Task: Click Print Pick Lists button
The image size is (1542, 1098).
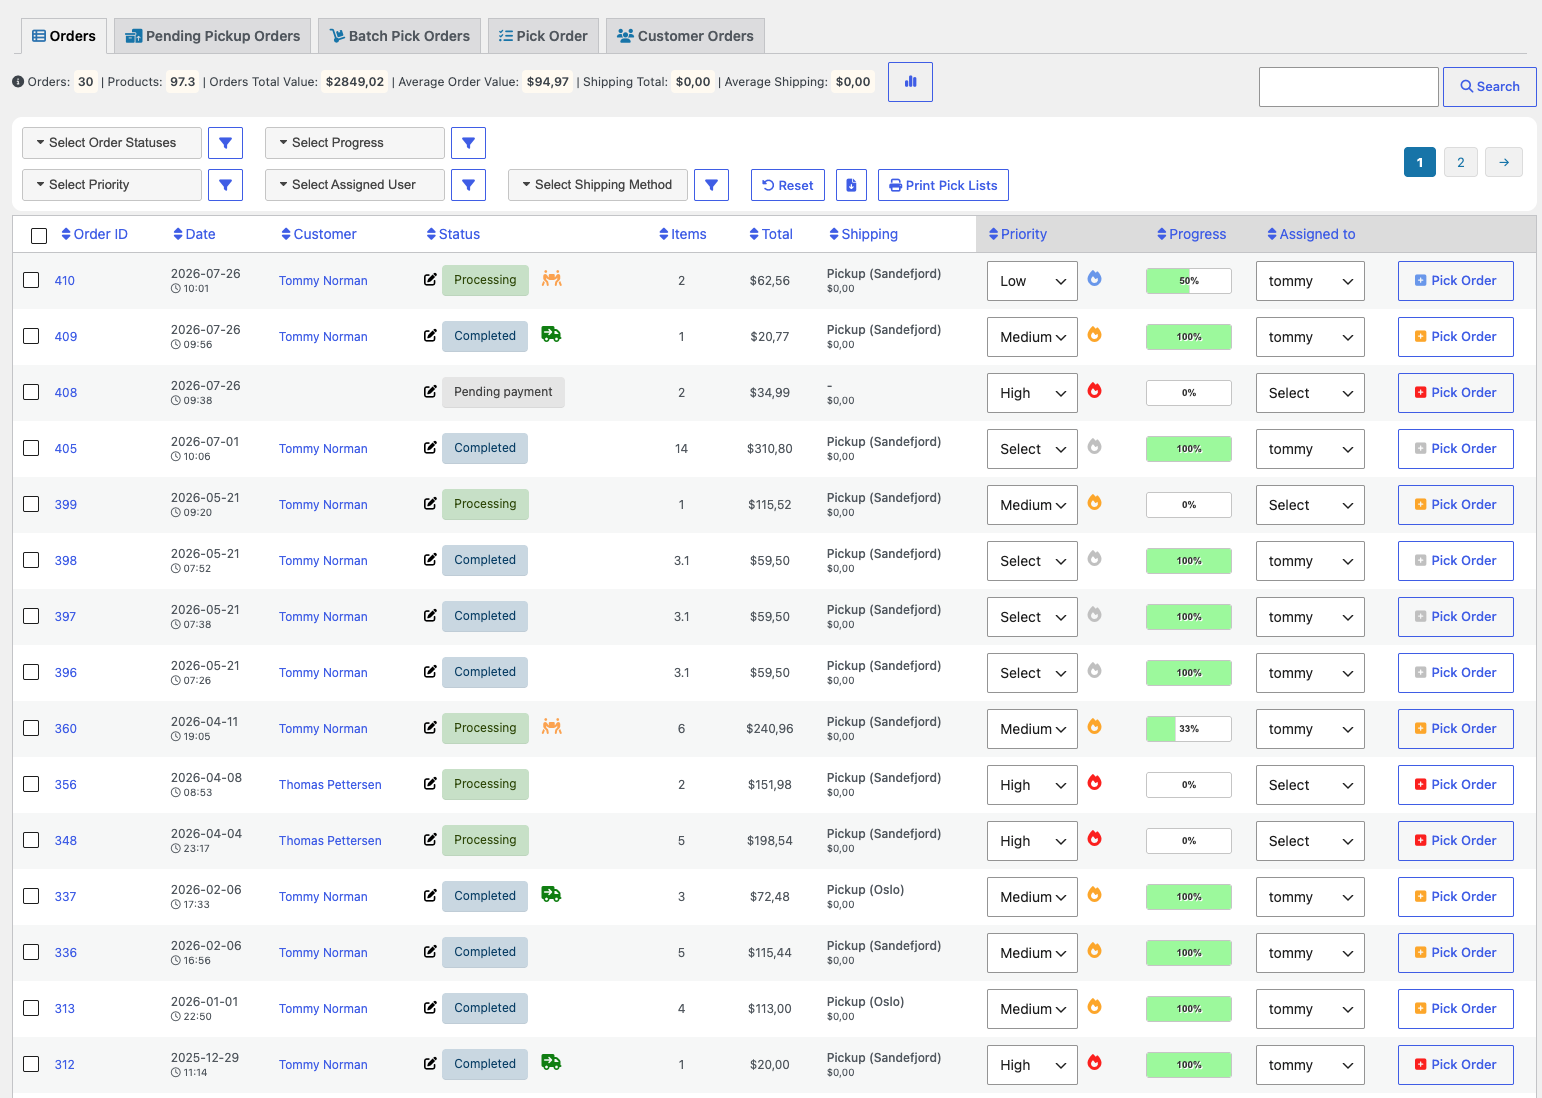Action: 943,185
